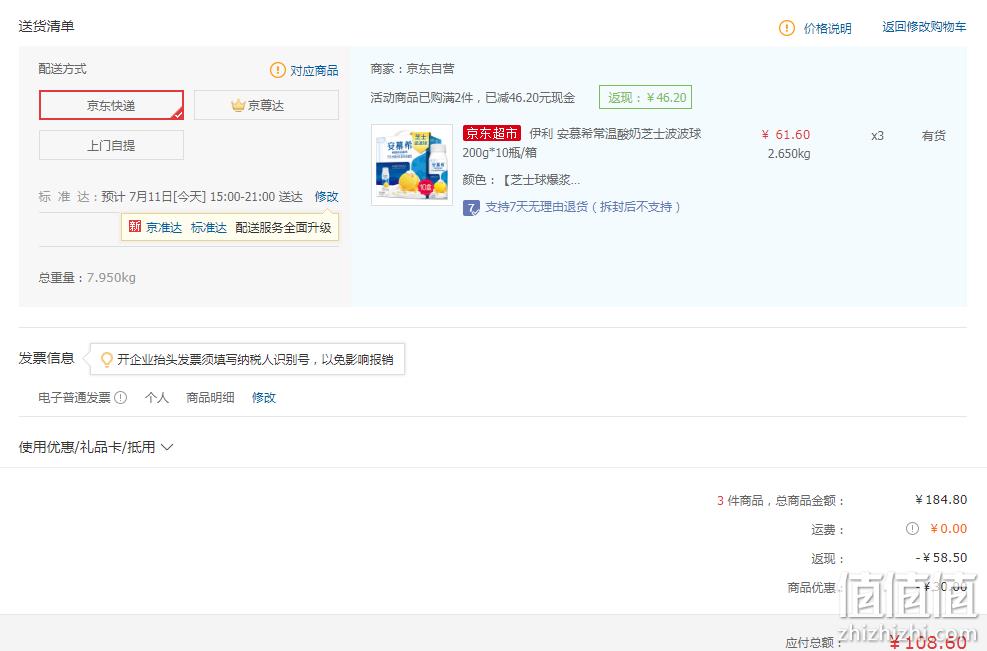Open the 京准达 link
This screenshot has height=651, width=987.
(x=164, y=227)
